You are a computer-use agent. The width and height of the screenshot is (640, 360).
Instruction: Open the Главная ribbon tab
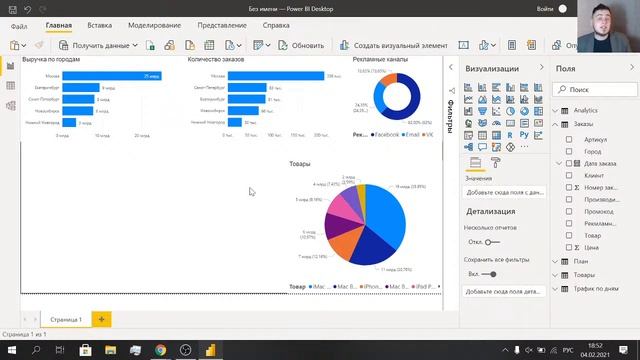pos(59,25)
